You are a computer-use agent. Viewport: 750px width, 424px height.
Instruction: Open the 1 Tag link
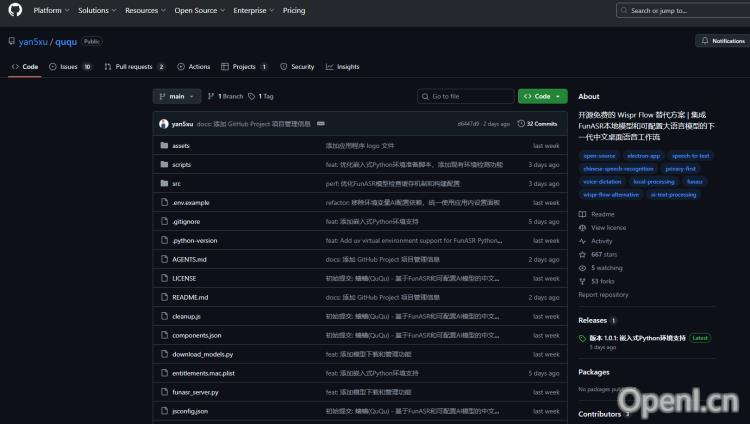pyautogui.click(x=261, y=96)
